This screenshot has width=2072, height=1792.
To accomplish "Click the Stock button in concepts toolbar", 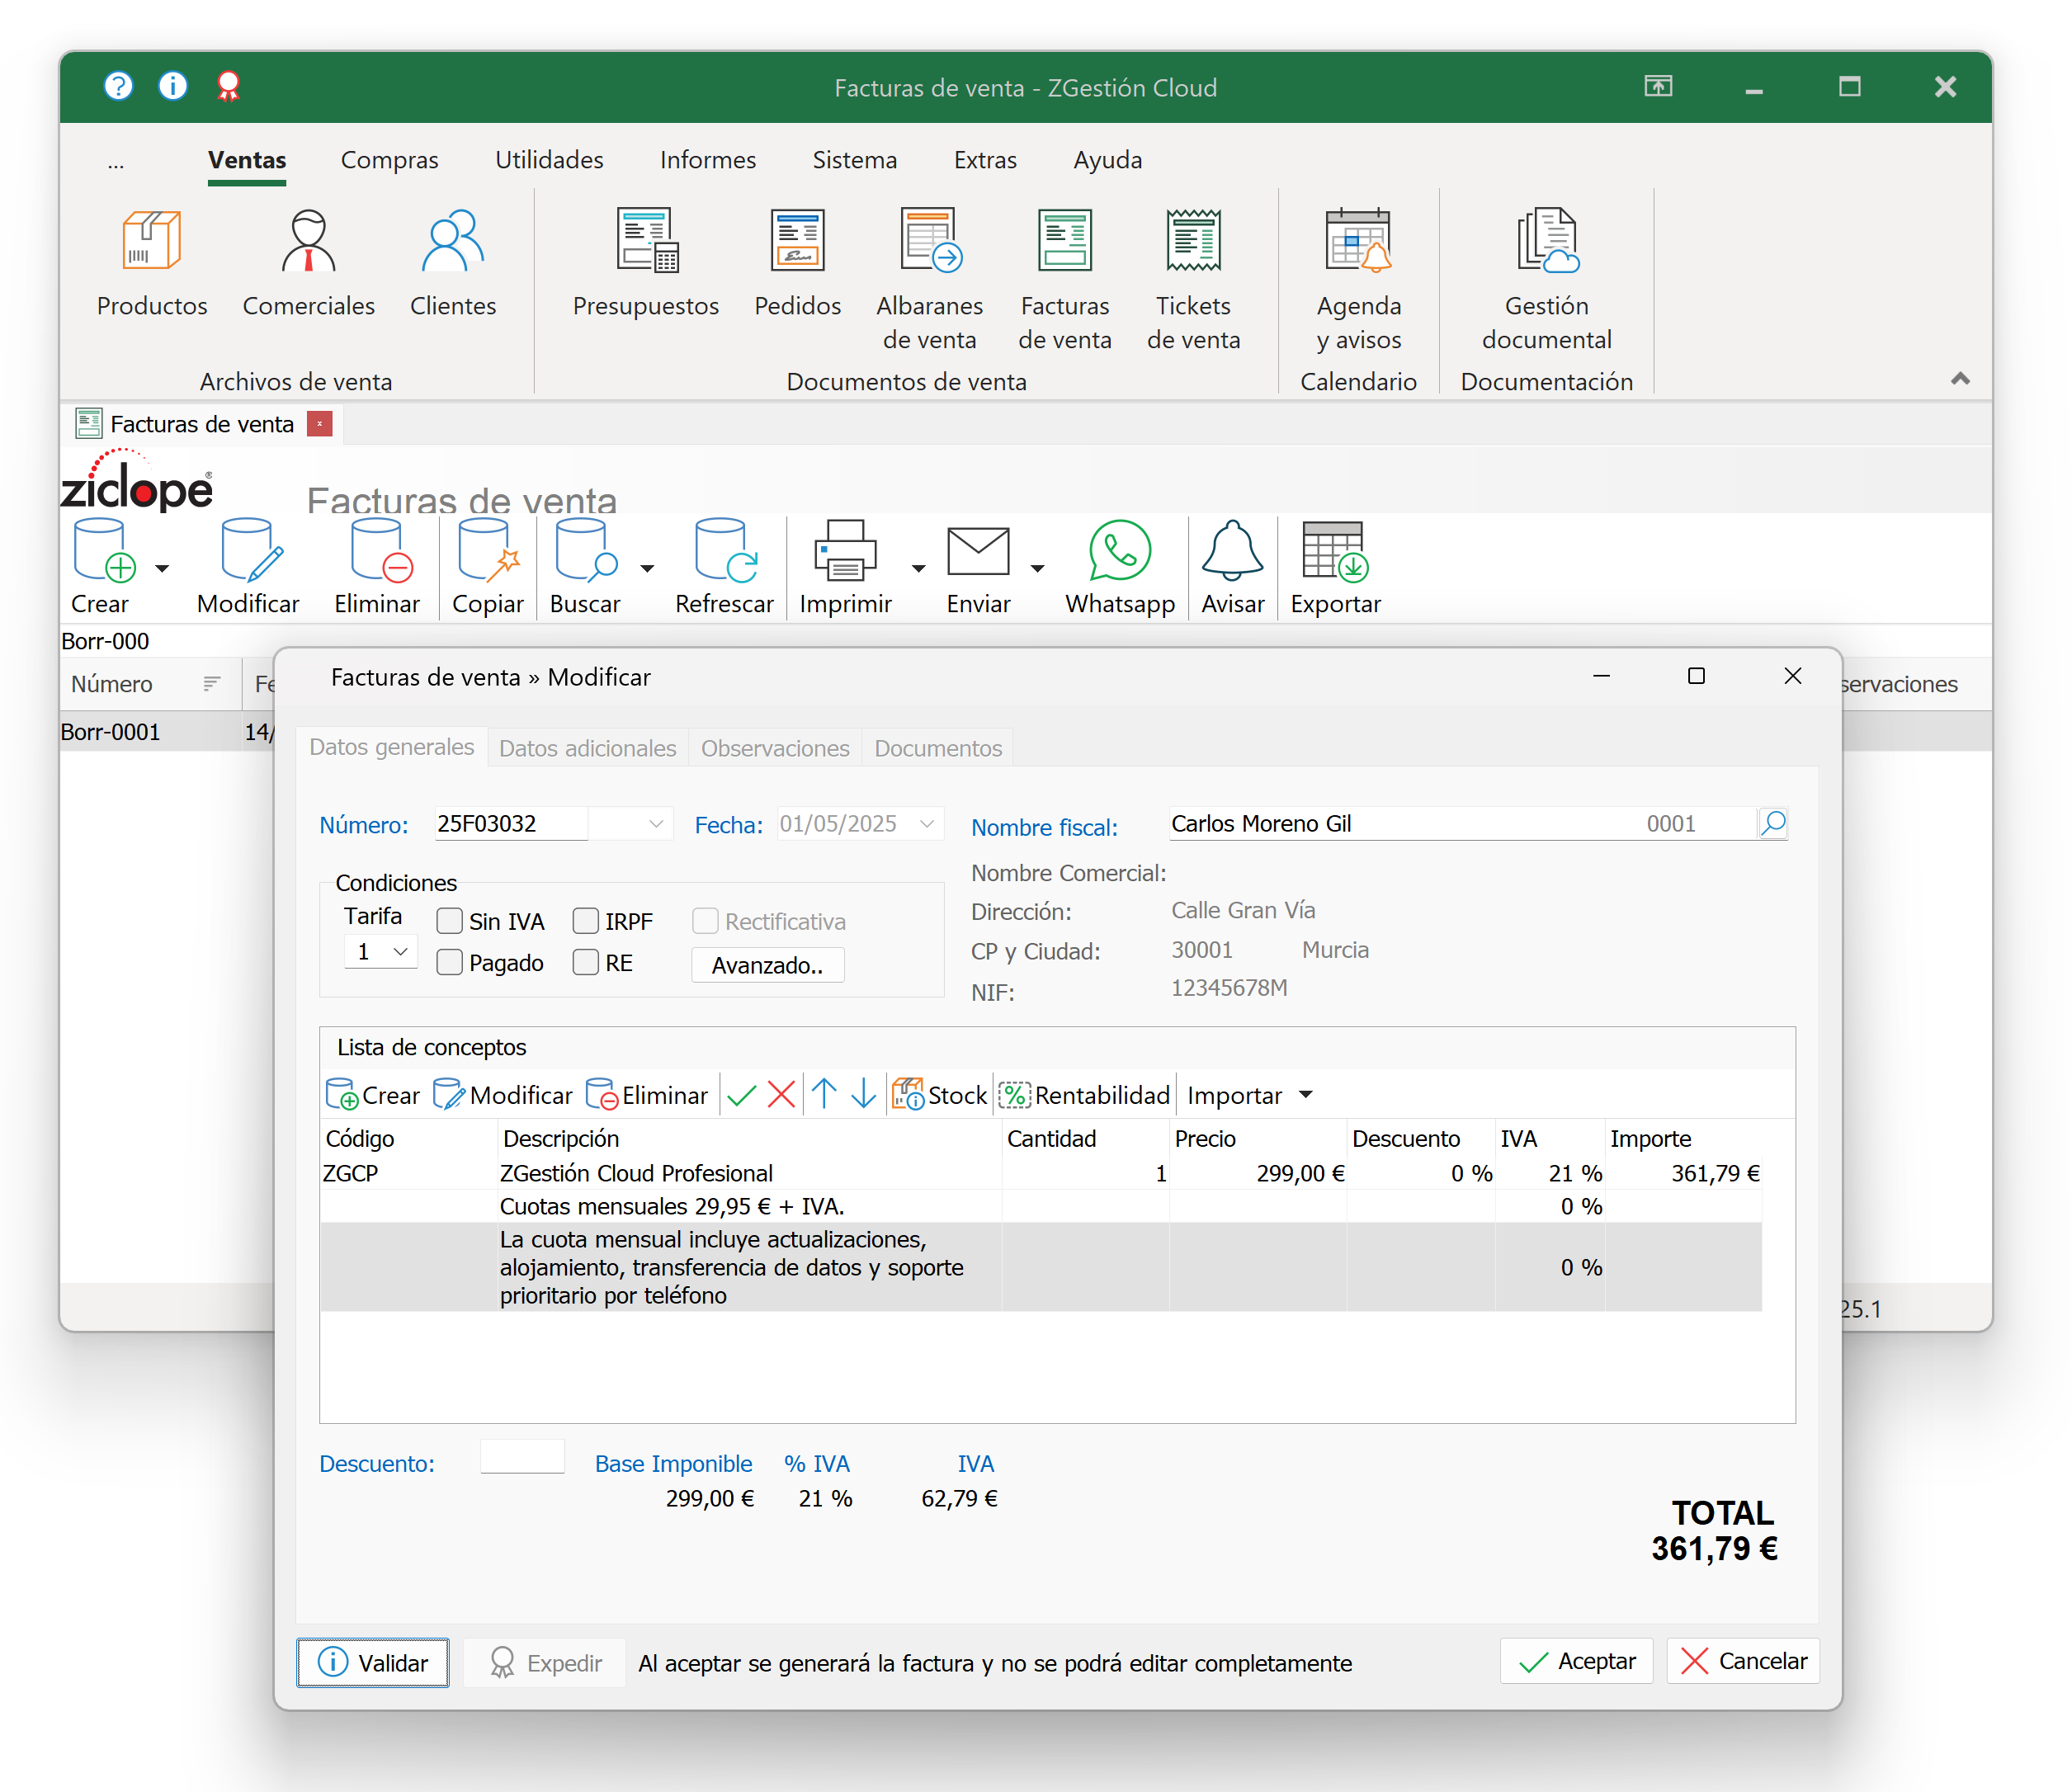I will (x=939, y=1095).
